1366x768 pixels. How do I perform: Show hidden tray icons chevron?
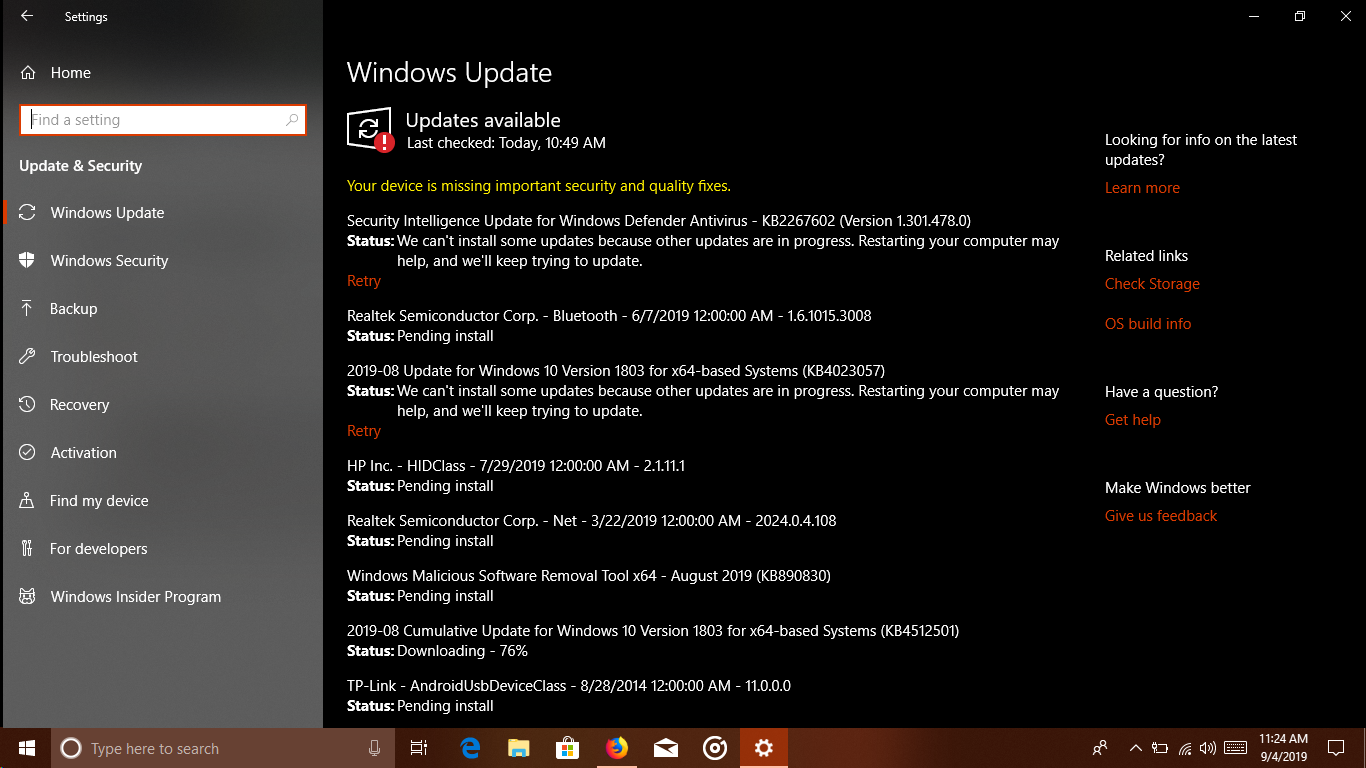click(1135, 748)
